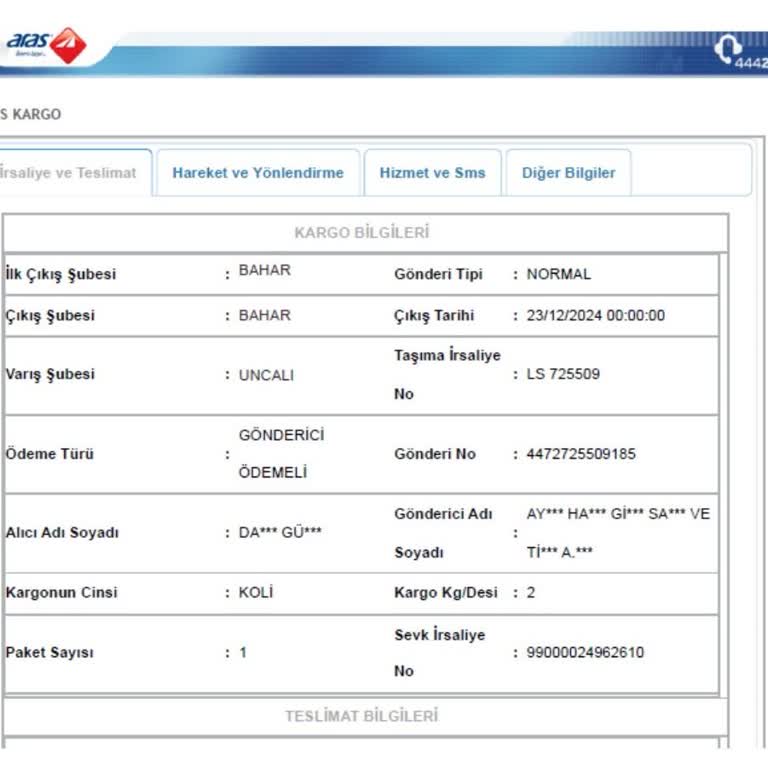Click the Gönderi No label

tap(435, 454)
